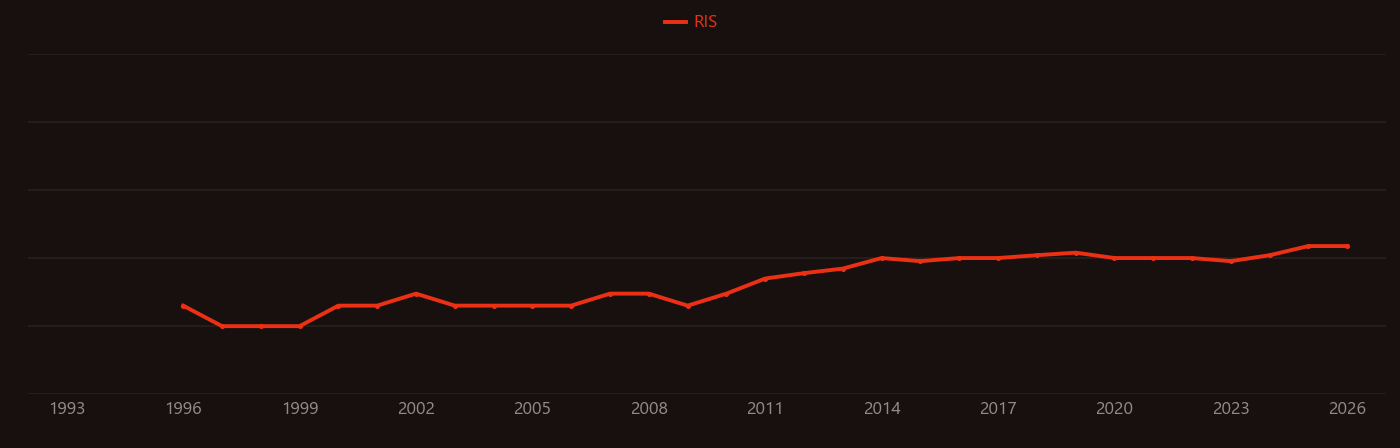Click the 1993 x-axis label
Screen dimensions: 1400x448
click(x=67, y=409)
